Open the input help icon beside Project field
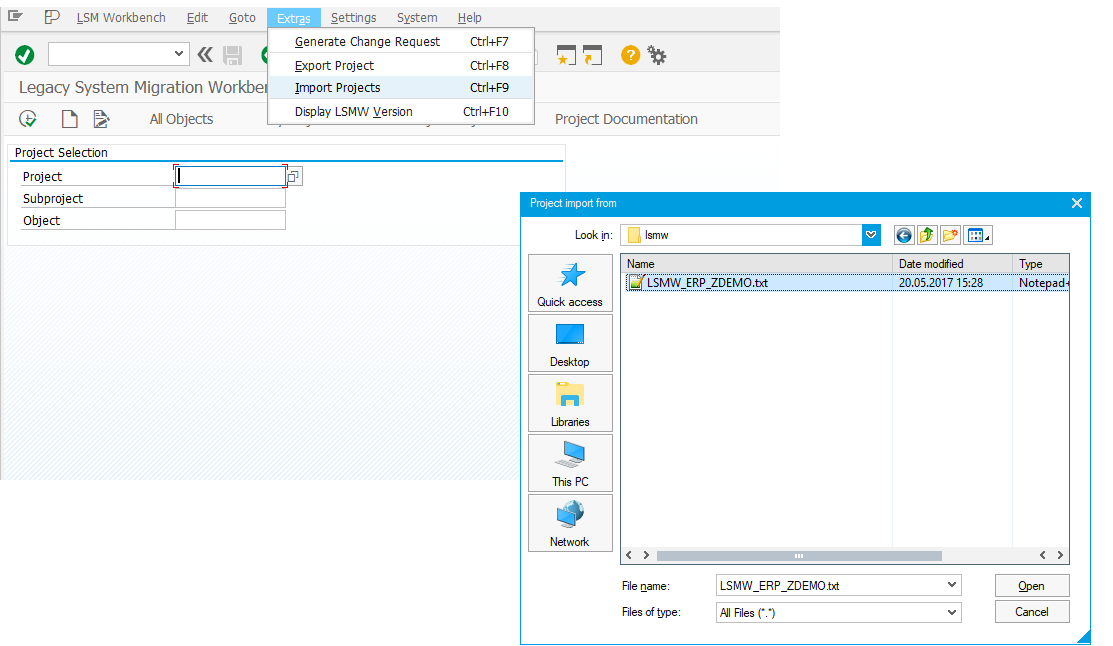1113x646 pixels. click(x=293, y=176)
